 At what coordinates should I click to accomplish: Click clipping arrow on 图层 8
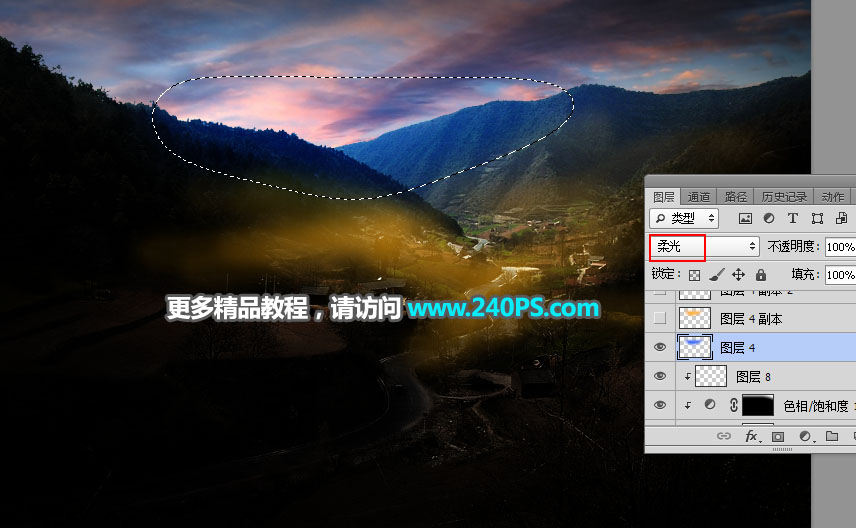tap(687, 376)
